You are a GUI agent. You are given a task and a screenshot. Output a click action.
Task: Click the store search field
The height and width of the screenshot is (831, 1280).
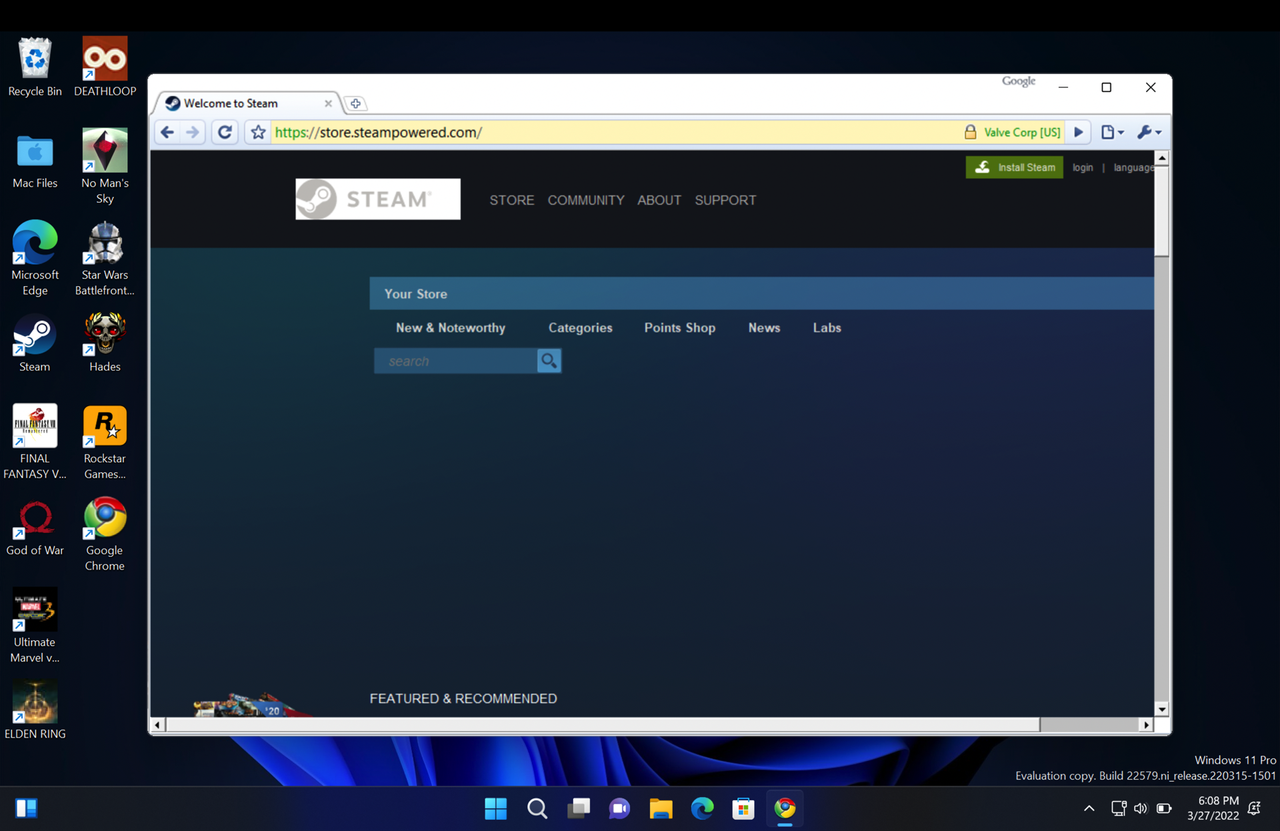click(455, 361)
